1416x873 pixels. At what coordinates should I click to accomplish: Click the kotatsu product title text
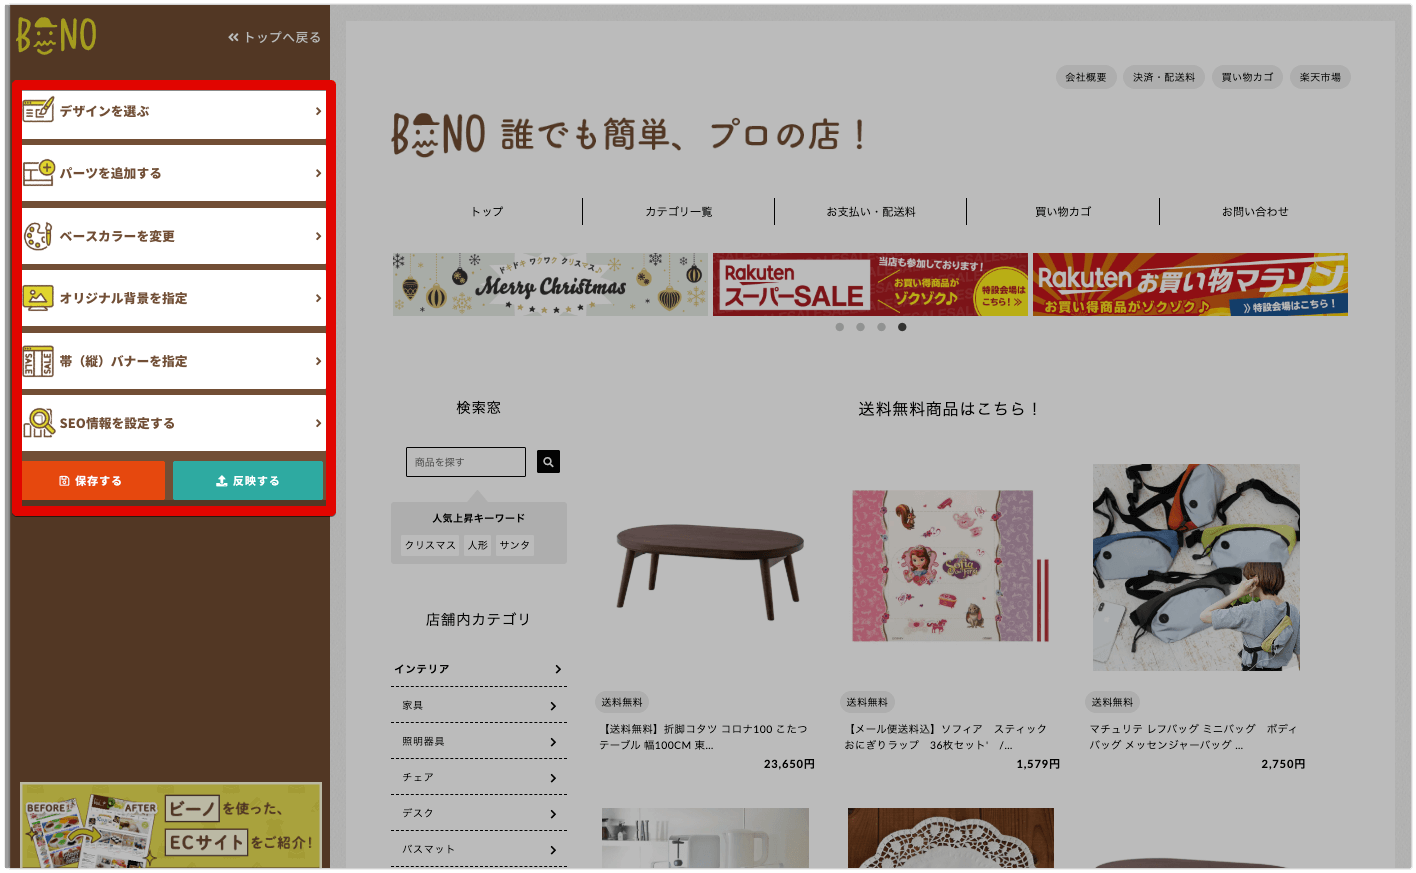703,737
